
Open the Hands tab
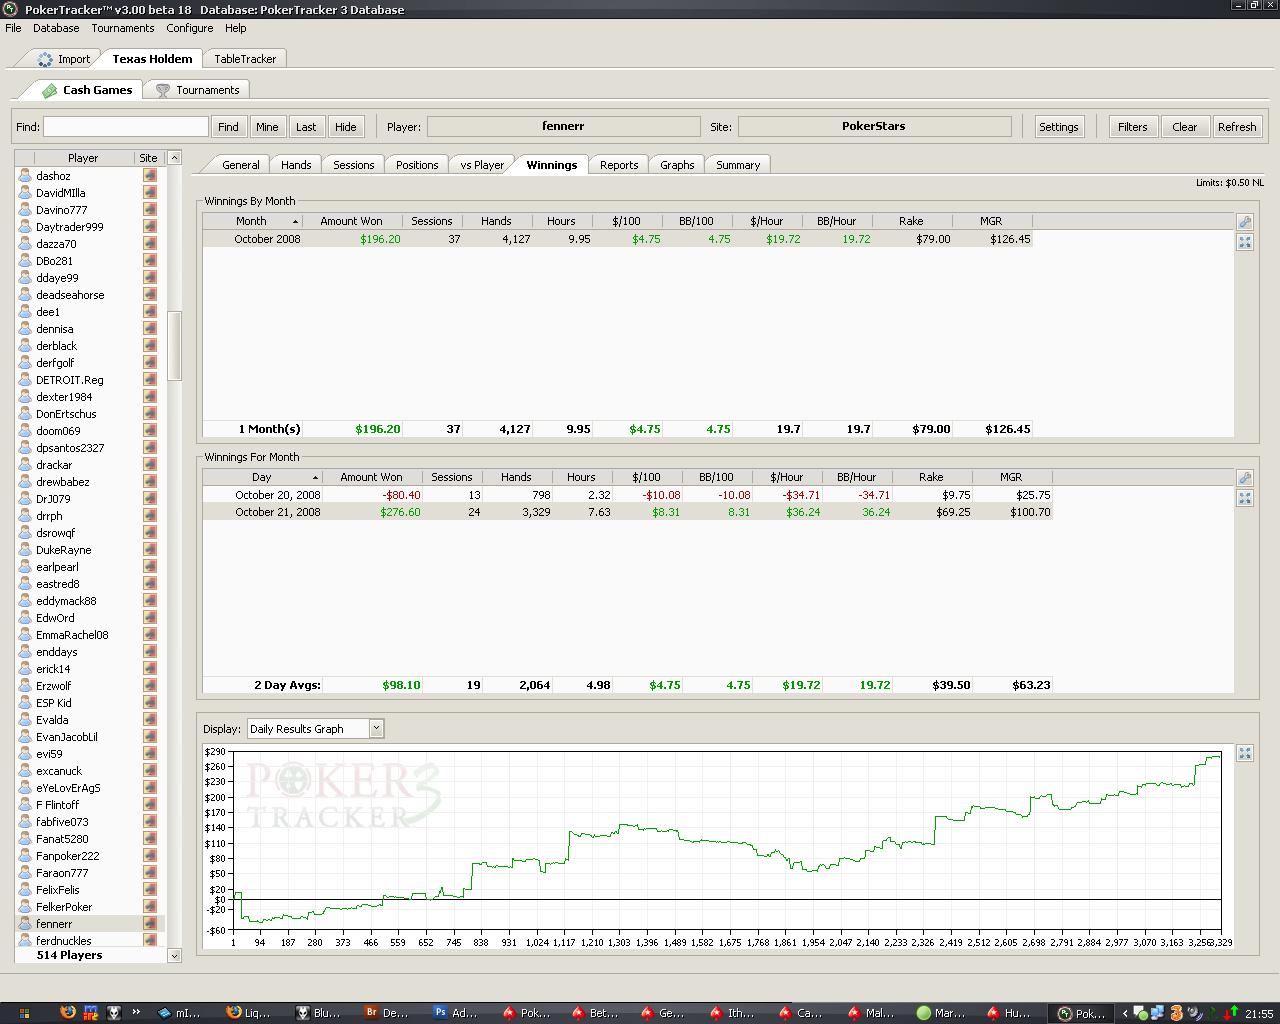[296, 165]
